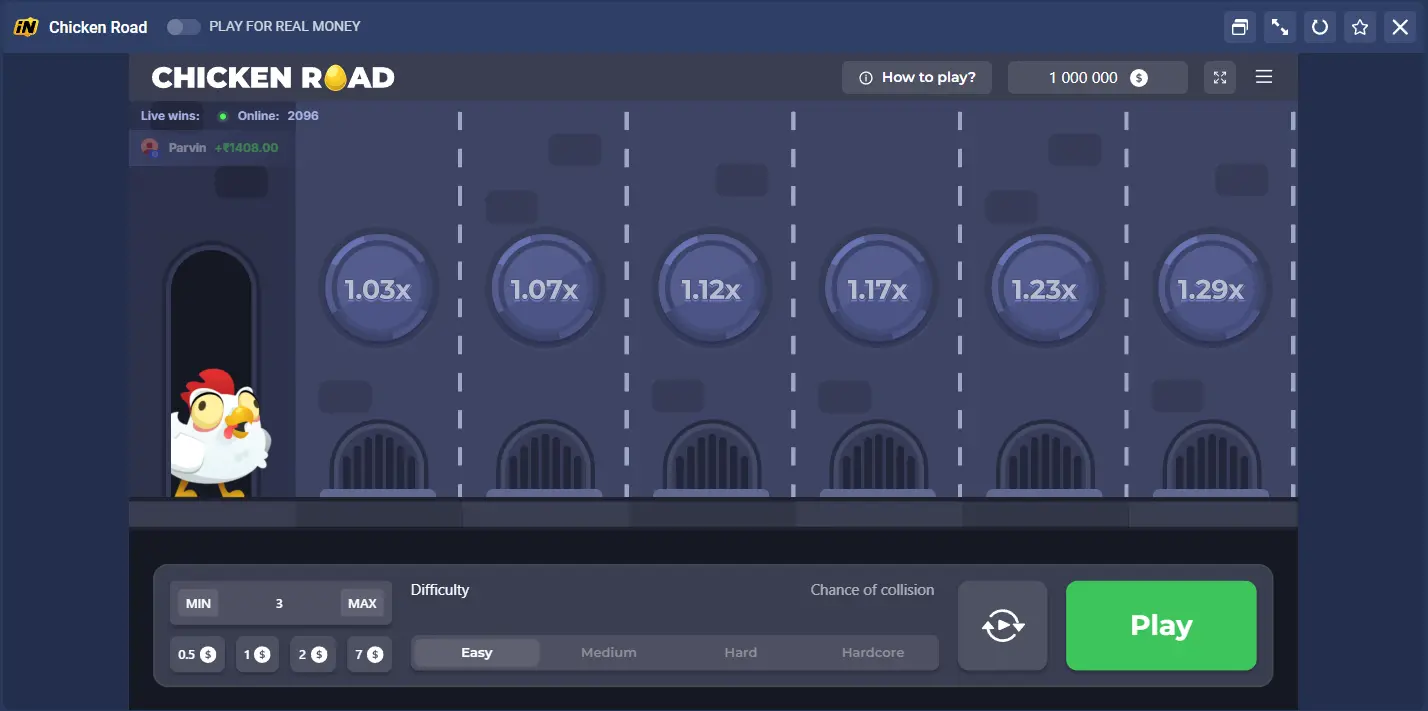Toggle Play For Real Money switch
1428x711 pixels.
click(183, 27)
